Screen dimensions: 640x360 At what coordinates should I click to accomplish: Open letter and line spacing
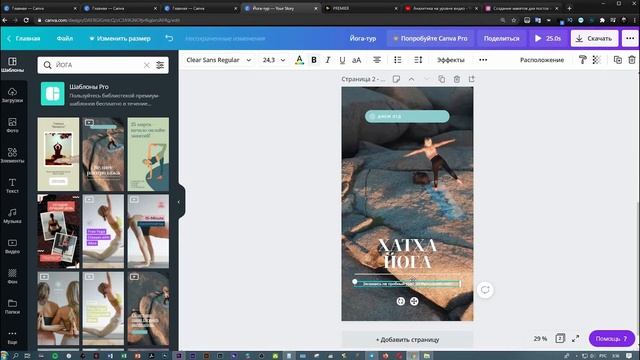click(x=418, y=60)
